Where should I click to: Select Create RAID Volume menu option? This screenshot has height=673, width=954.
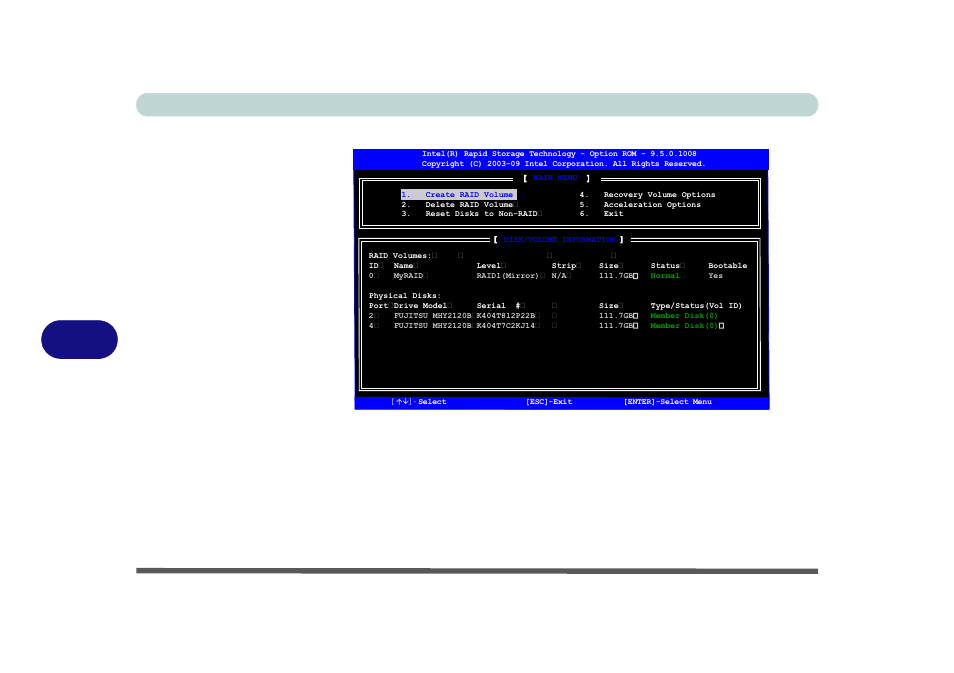coord(459,195)
